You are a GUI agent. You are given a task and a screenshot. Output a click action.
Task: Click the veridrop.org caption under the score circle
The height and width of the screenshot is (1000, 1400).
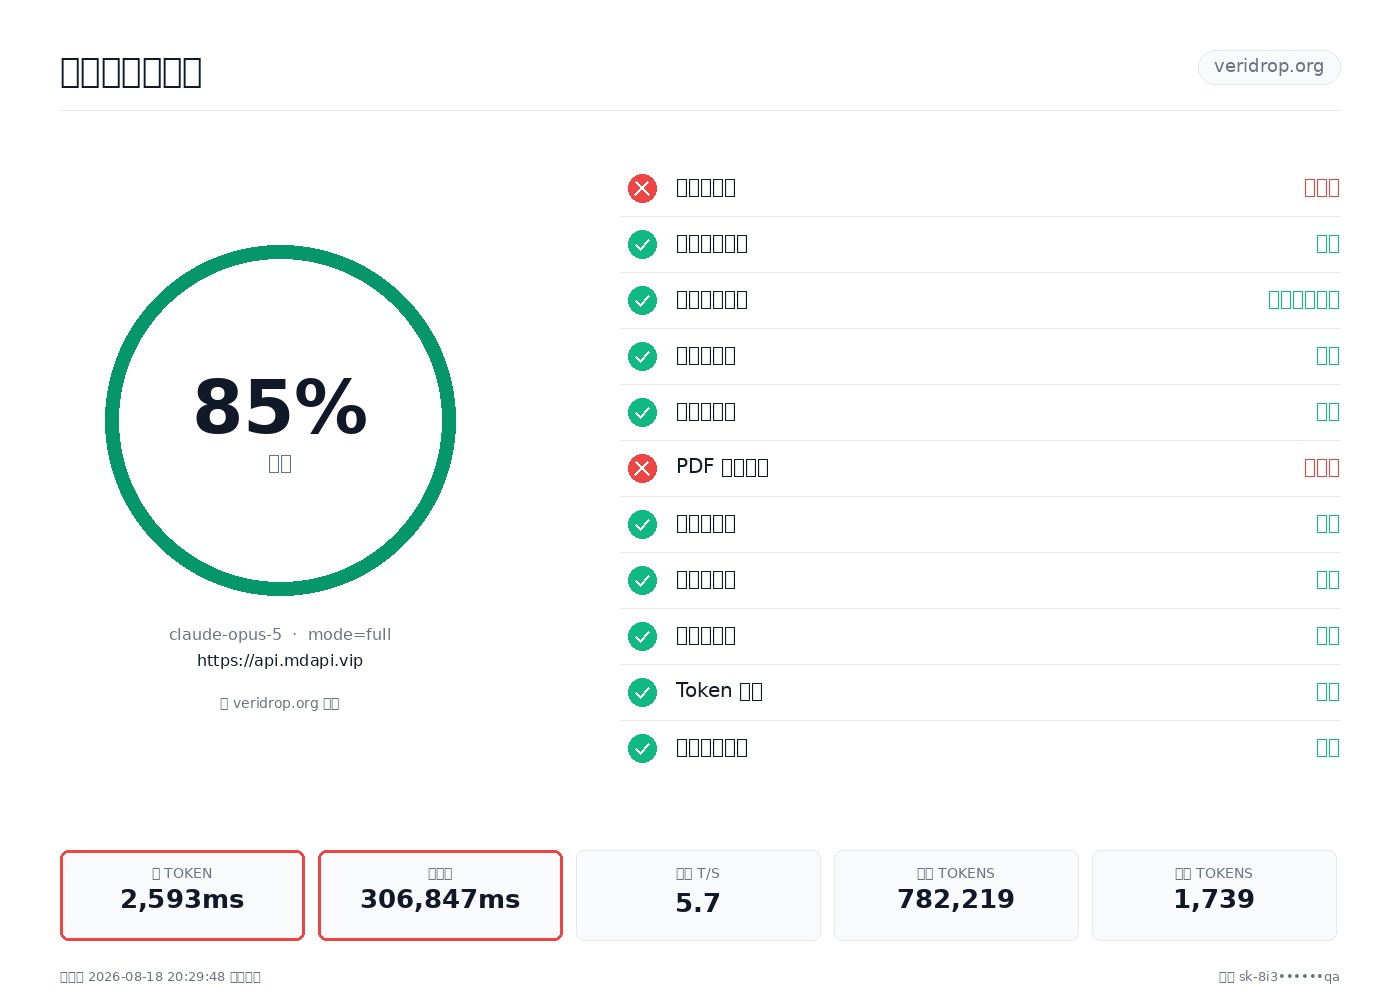click(280, 703)
